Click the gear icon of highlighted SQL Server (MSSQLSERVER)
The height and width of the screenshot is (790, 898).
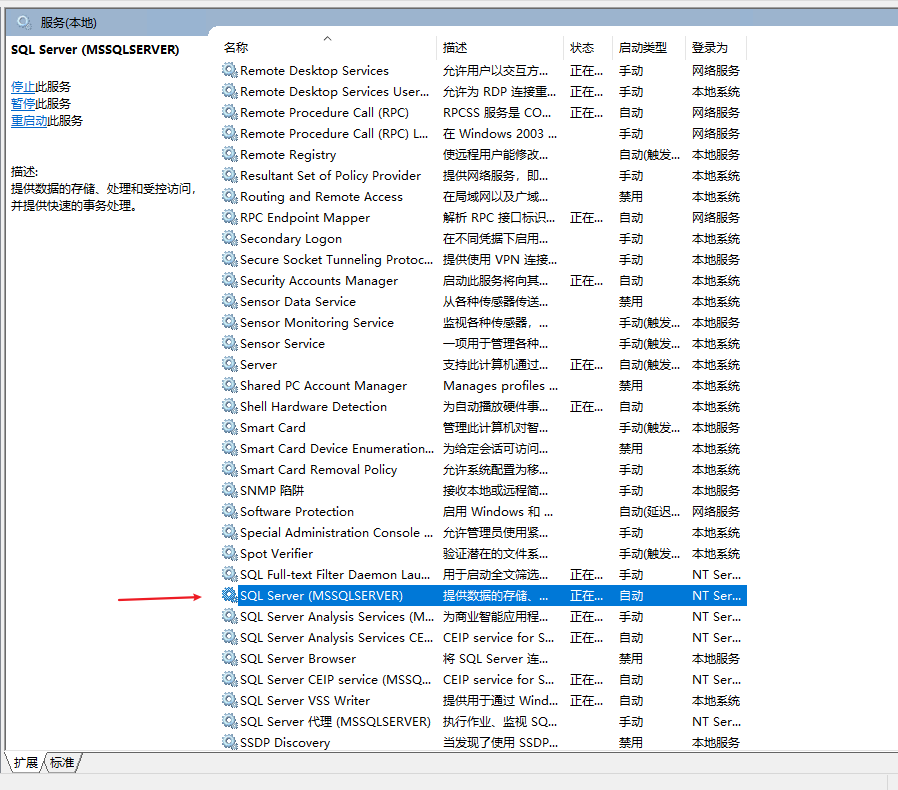click(230, 595)
